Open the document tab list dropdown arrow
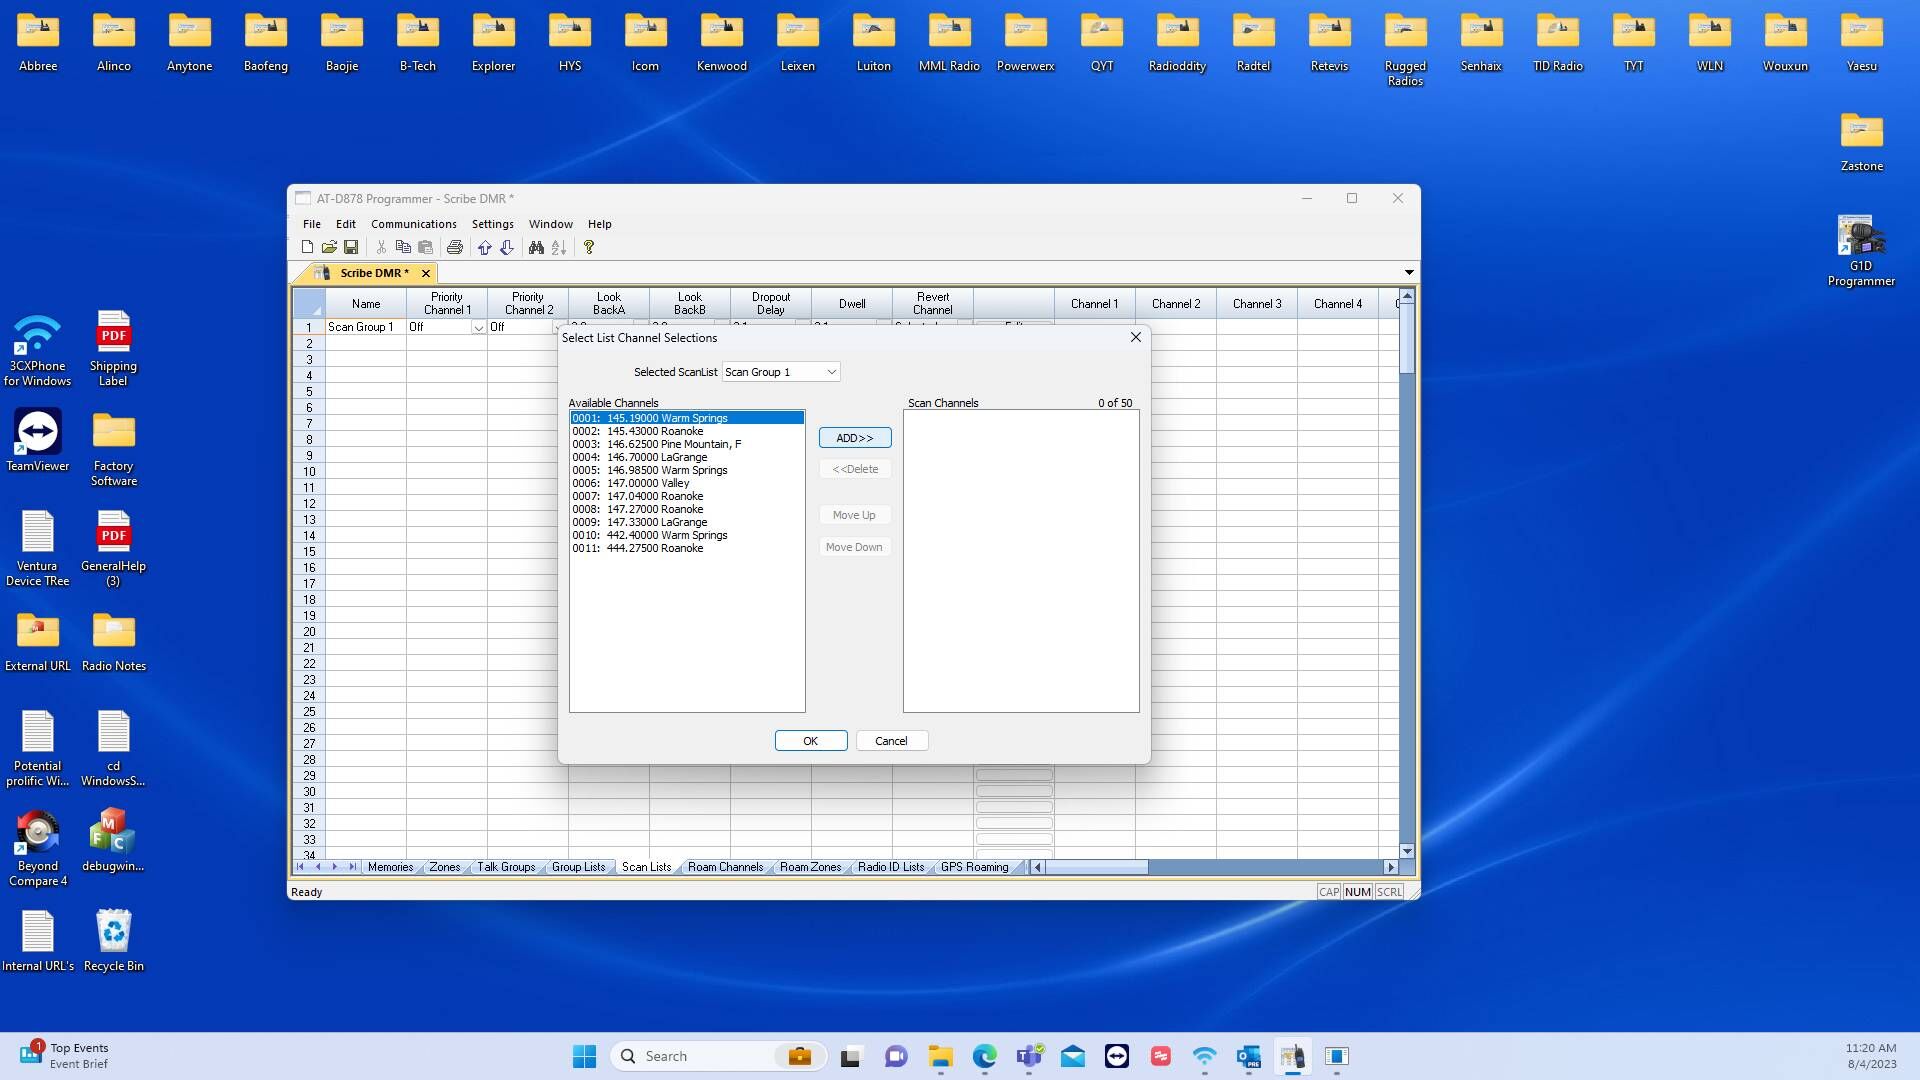This screenshot has height=1080, width=1920. (1409, 273)
